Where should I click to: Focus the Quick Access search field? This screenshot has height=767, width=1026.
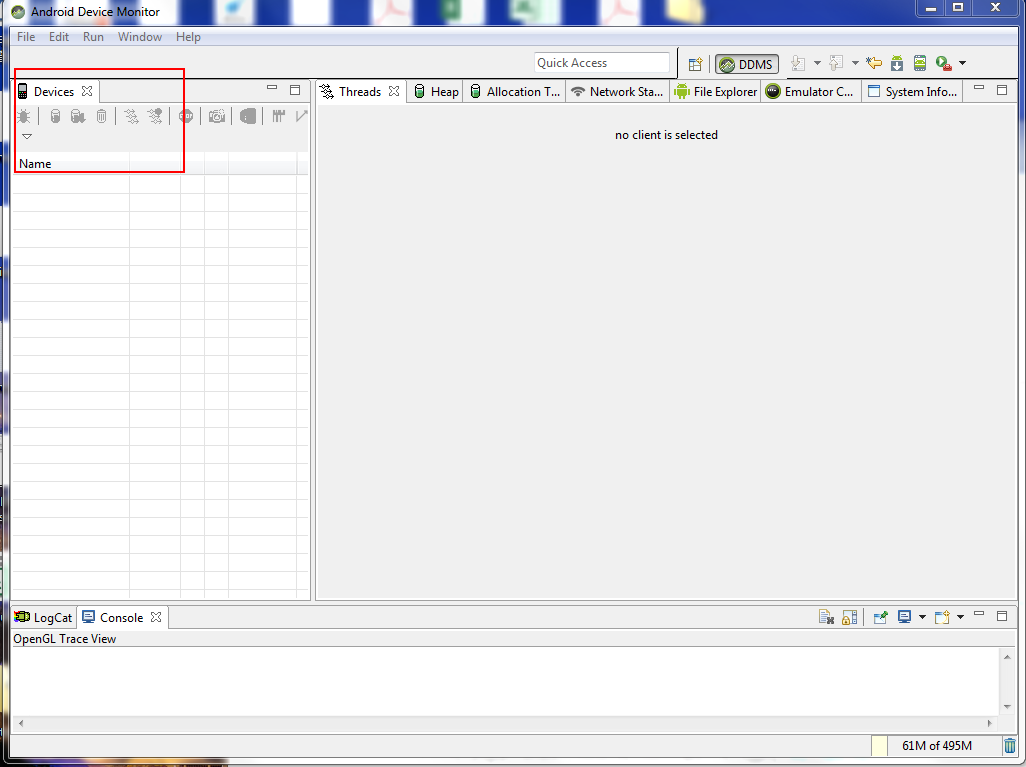click(602, 63)
